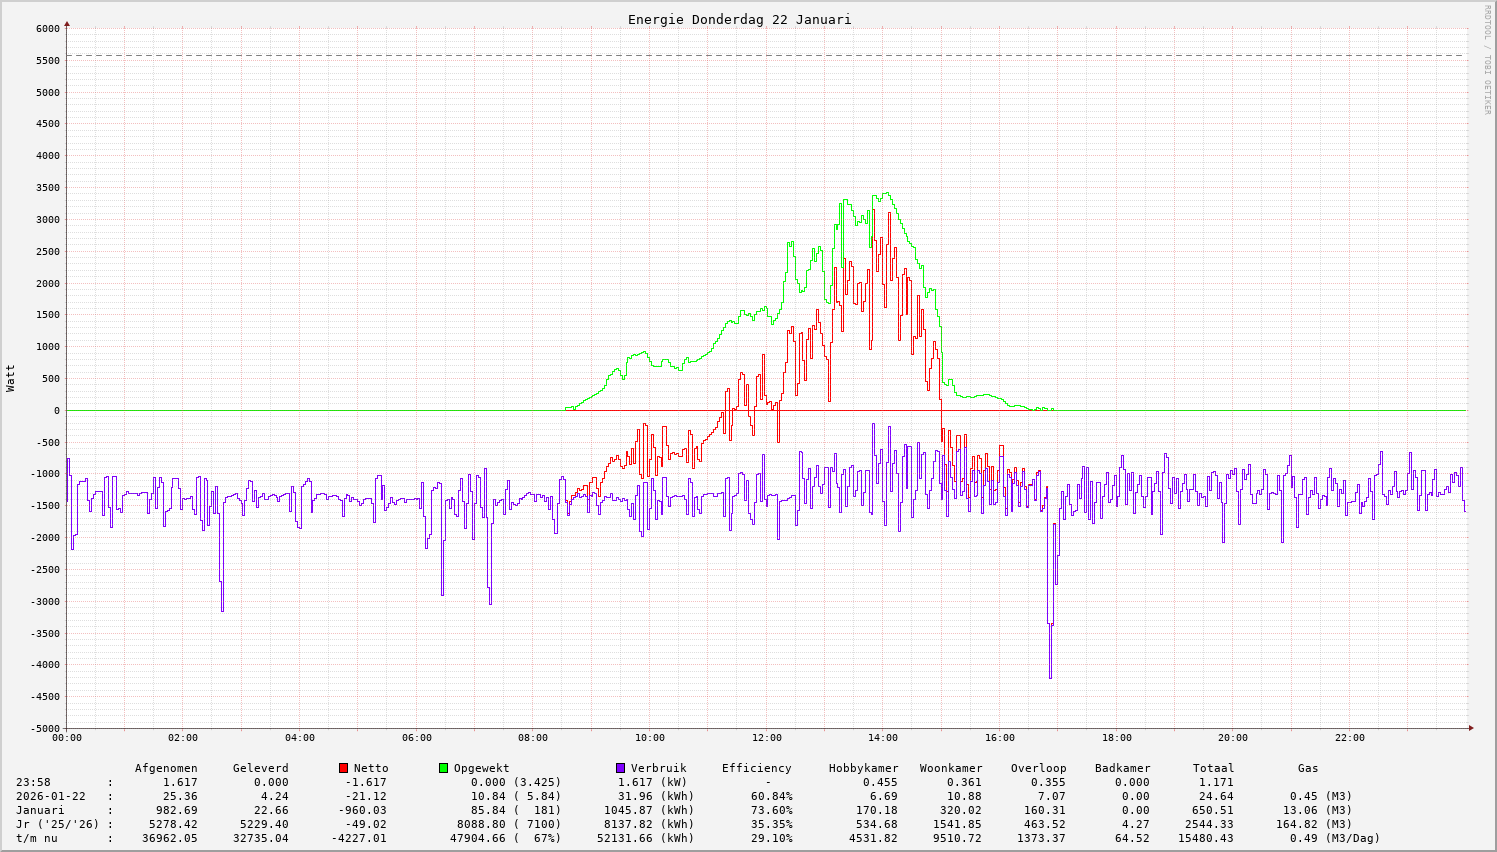Click the red Netto legend swatch

344,768
